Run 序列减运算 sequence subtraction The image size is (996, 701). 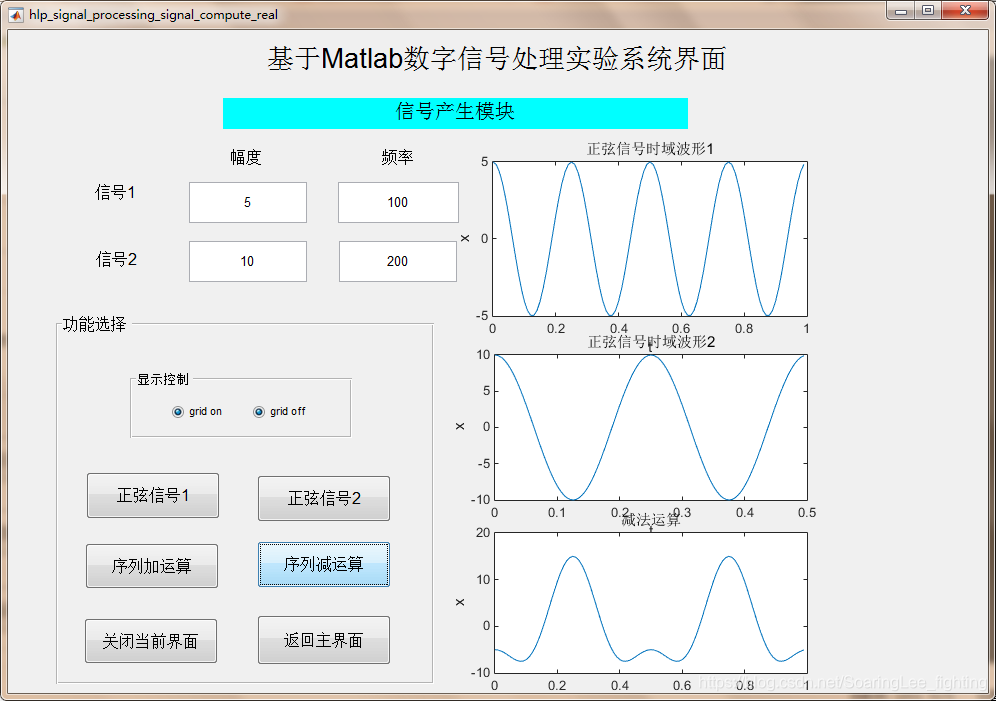[324, 564]
